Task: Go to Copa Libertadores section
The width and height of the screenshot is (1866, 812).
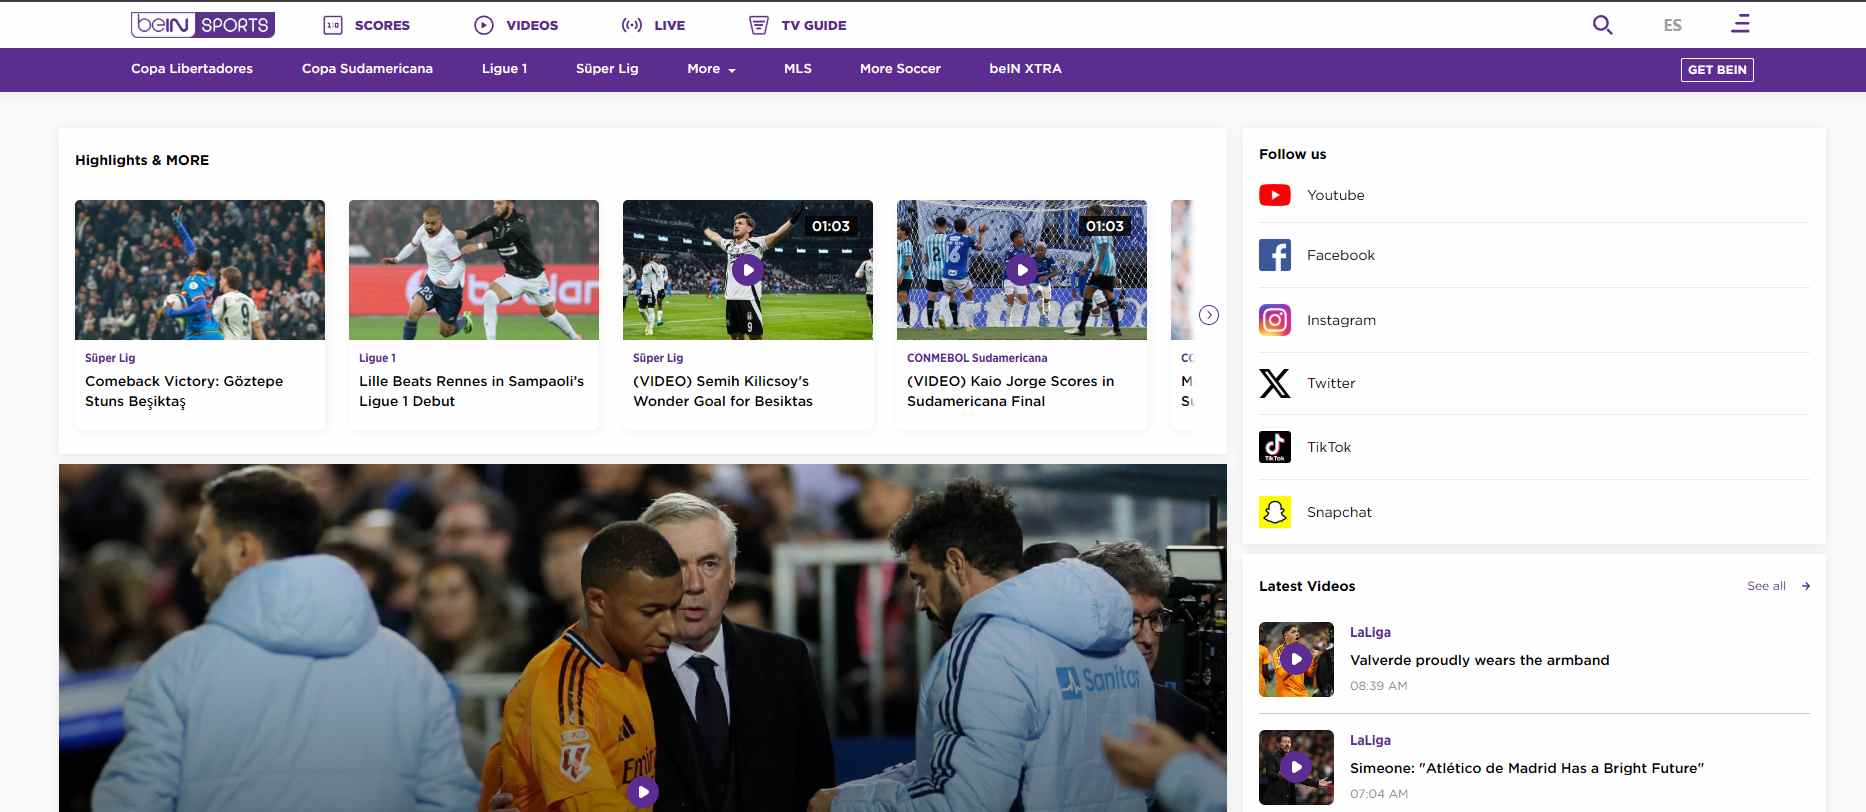Action: click(x=192, y=69)
